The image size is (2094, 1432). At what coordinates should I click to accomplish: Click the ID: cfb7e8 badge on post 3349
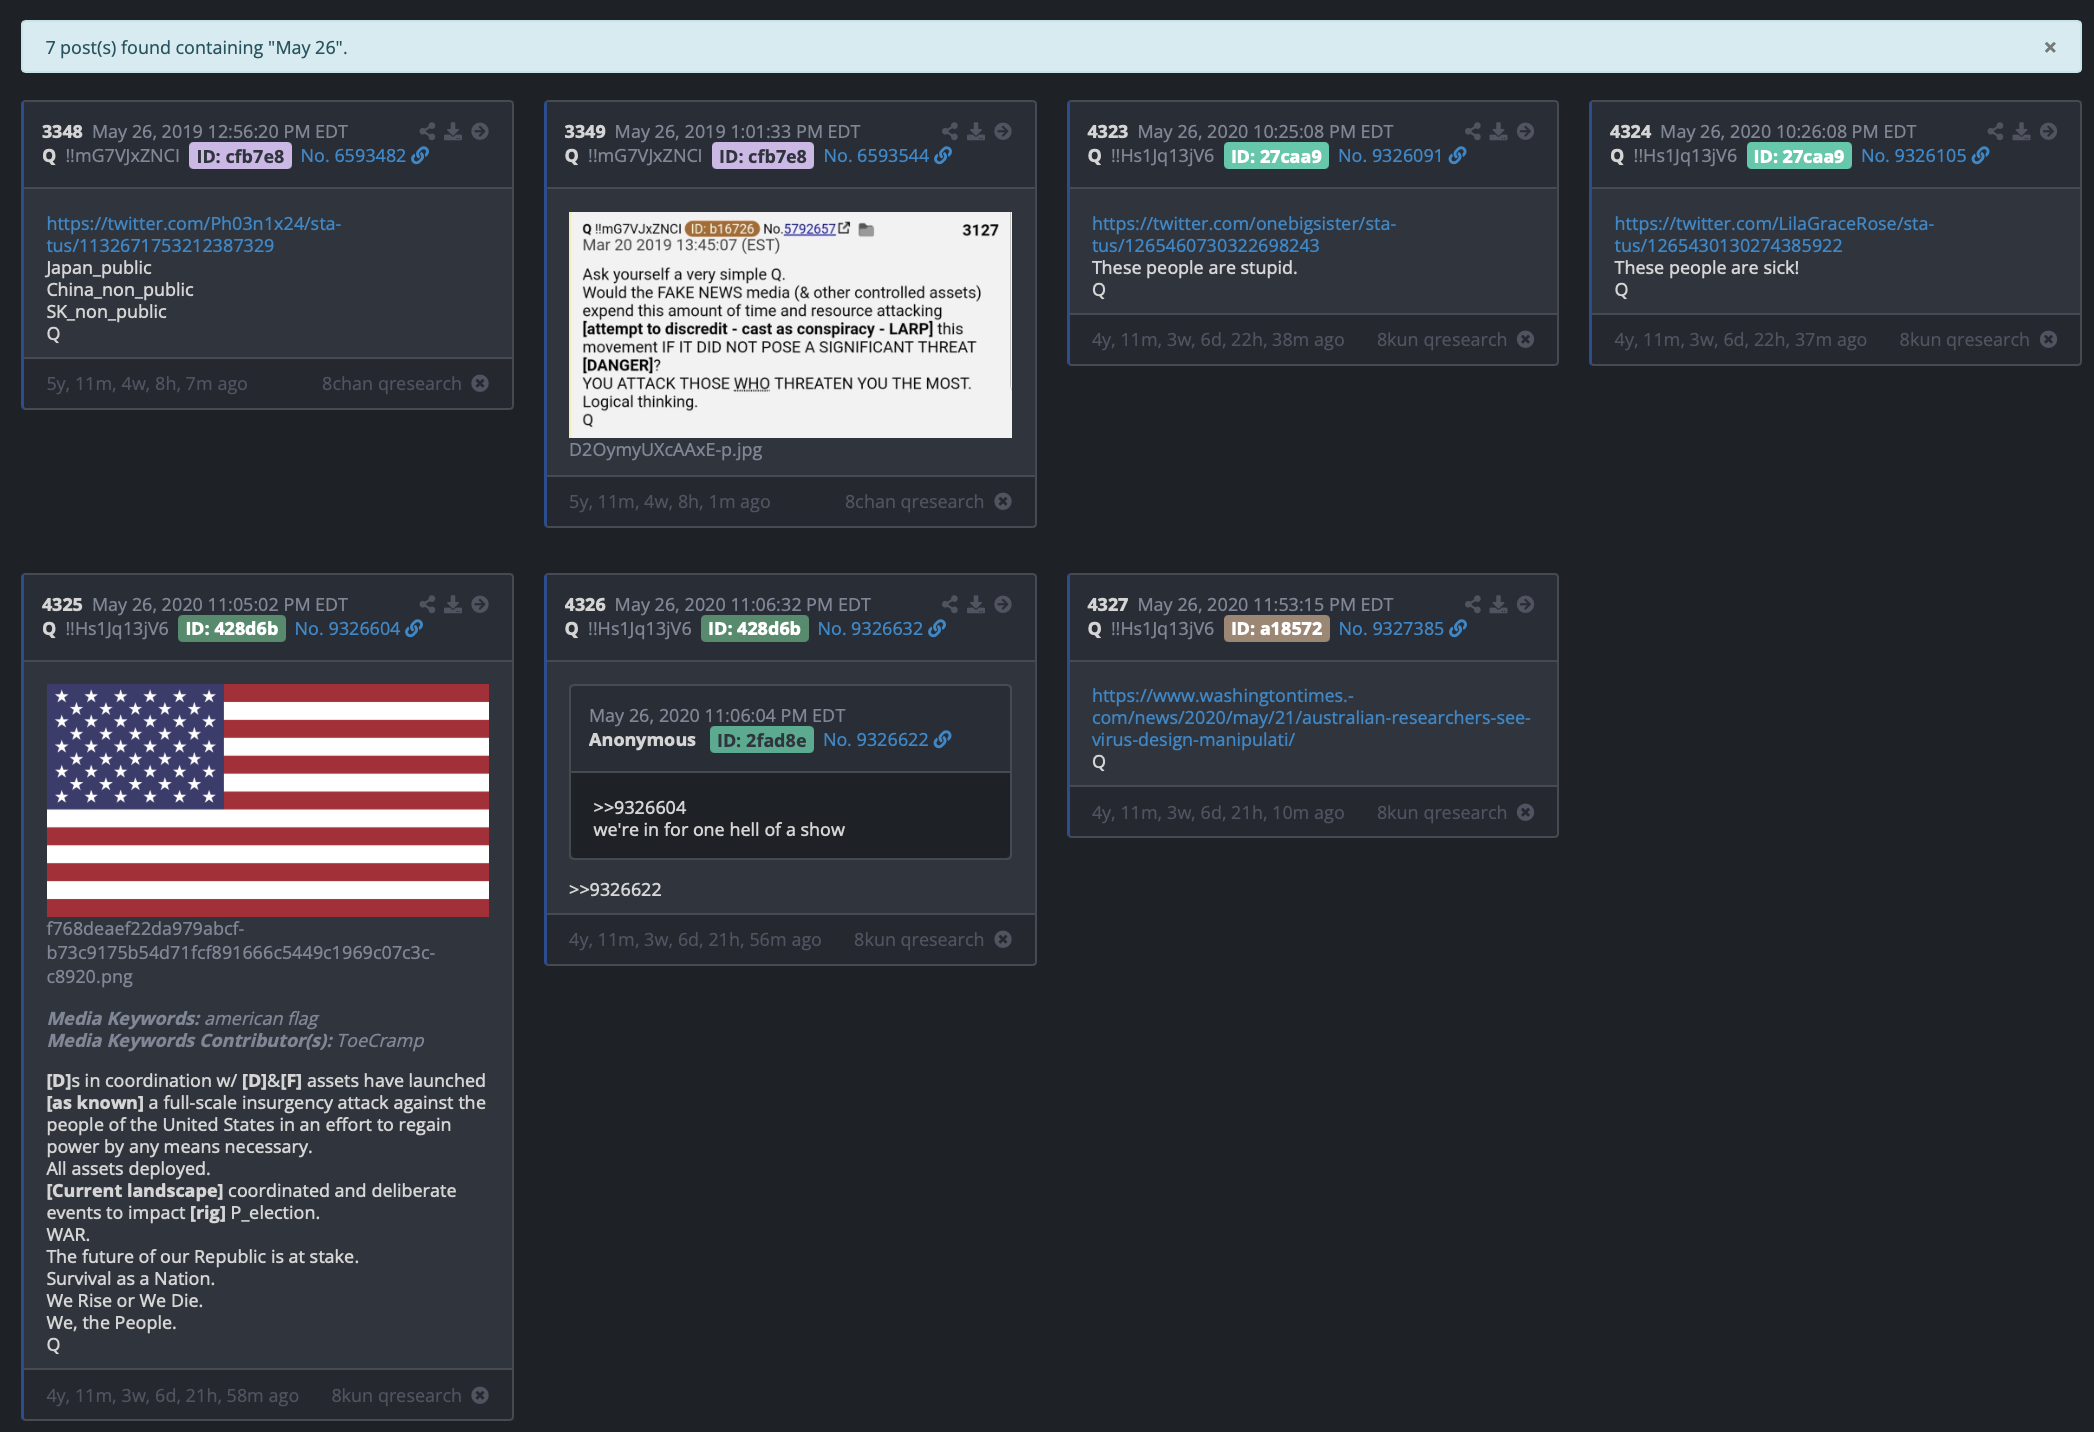(x=763, y=156)
